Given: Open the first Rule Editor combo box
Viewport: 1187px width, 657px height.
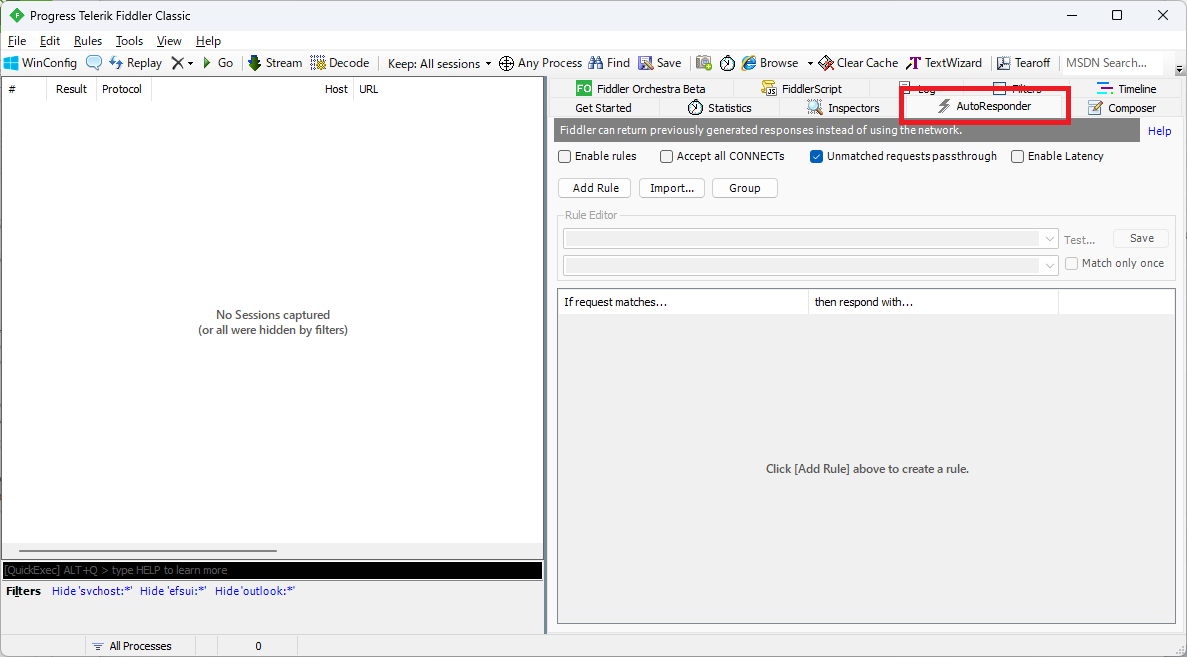Looking at the screenshot, I should pos(810,239).
